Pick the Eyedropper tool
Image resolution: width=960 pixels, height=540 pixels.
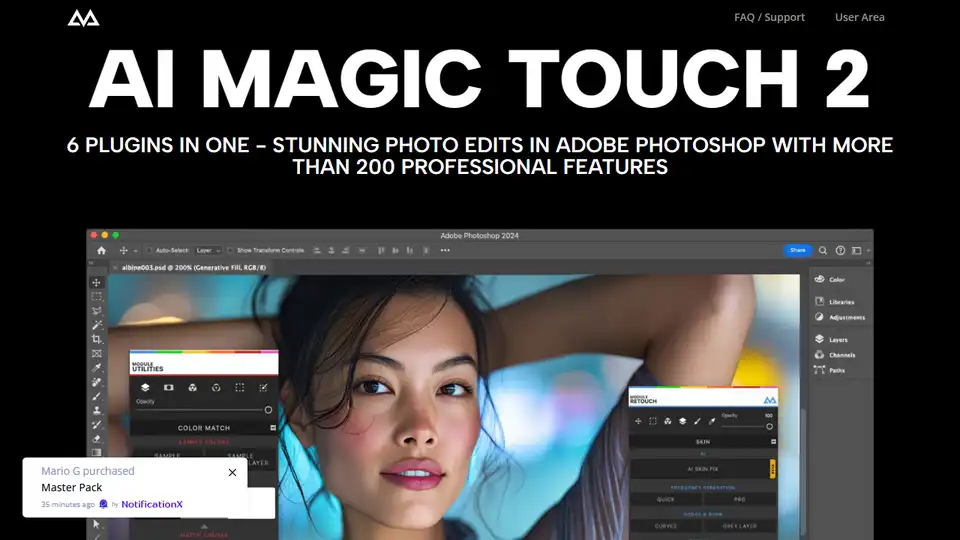point(97,367)
